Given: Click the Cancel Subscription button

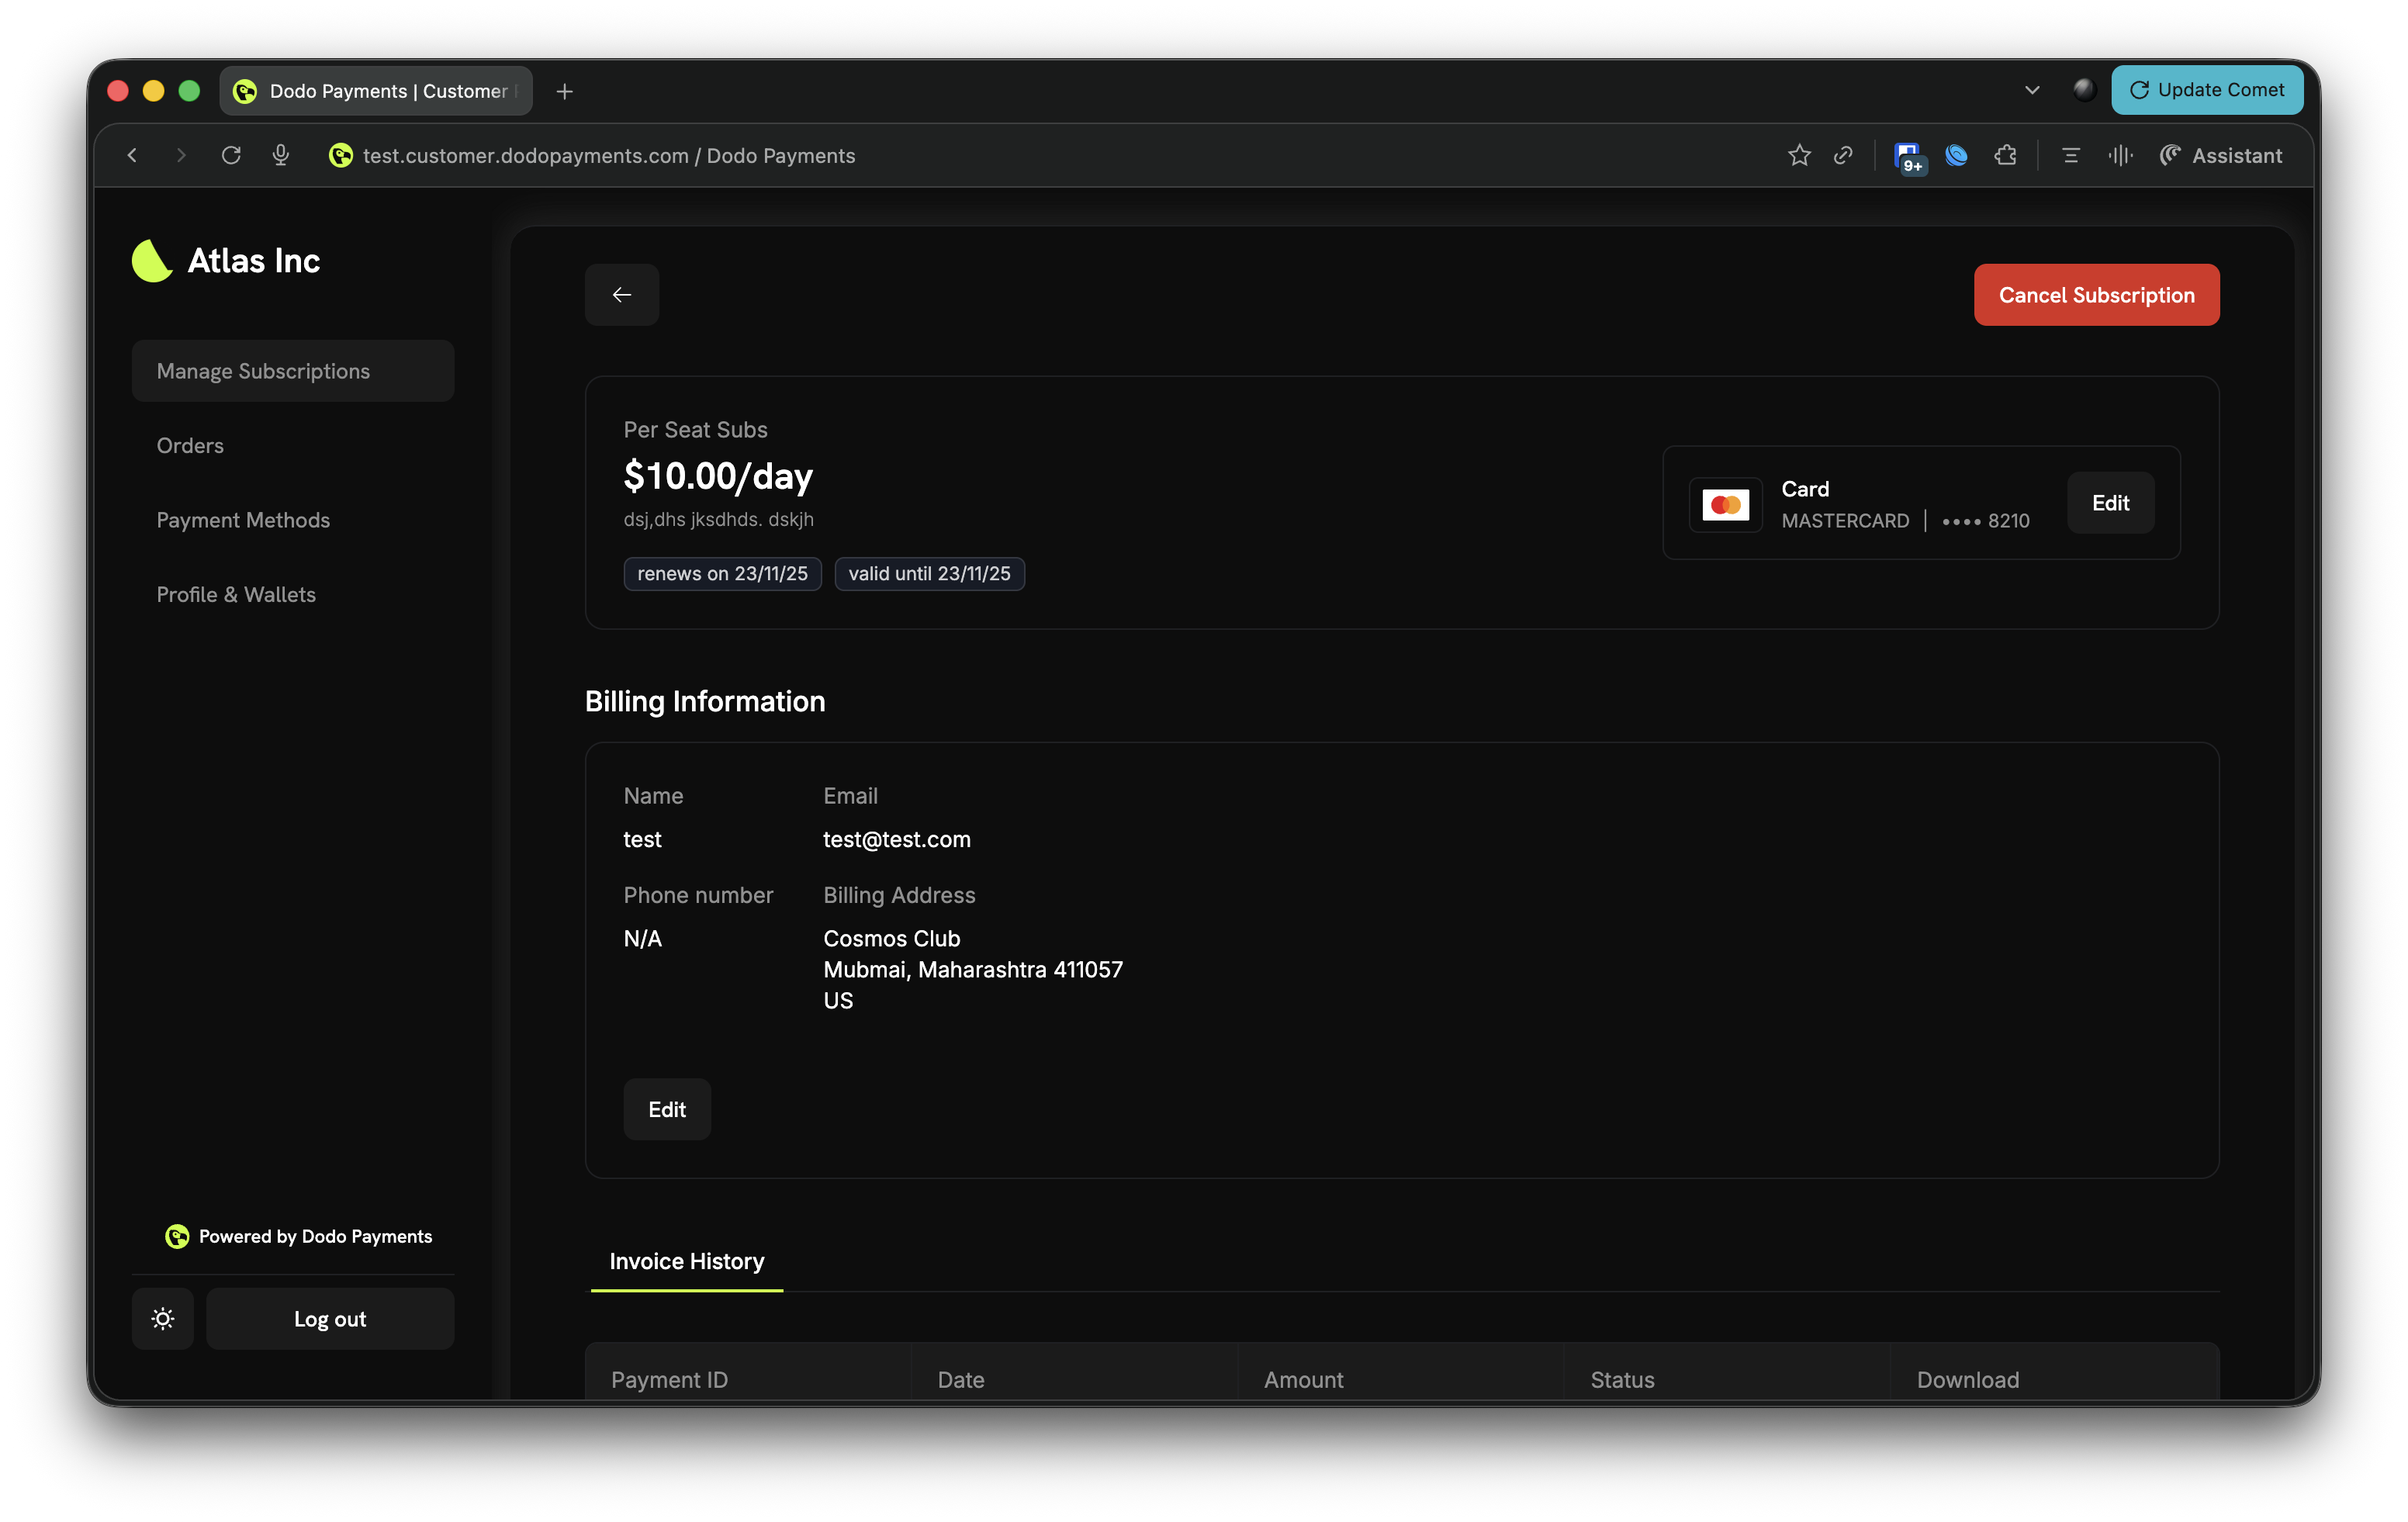Looking at the screenshot, I should point(2096,294).
